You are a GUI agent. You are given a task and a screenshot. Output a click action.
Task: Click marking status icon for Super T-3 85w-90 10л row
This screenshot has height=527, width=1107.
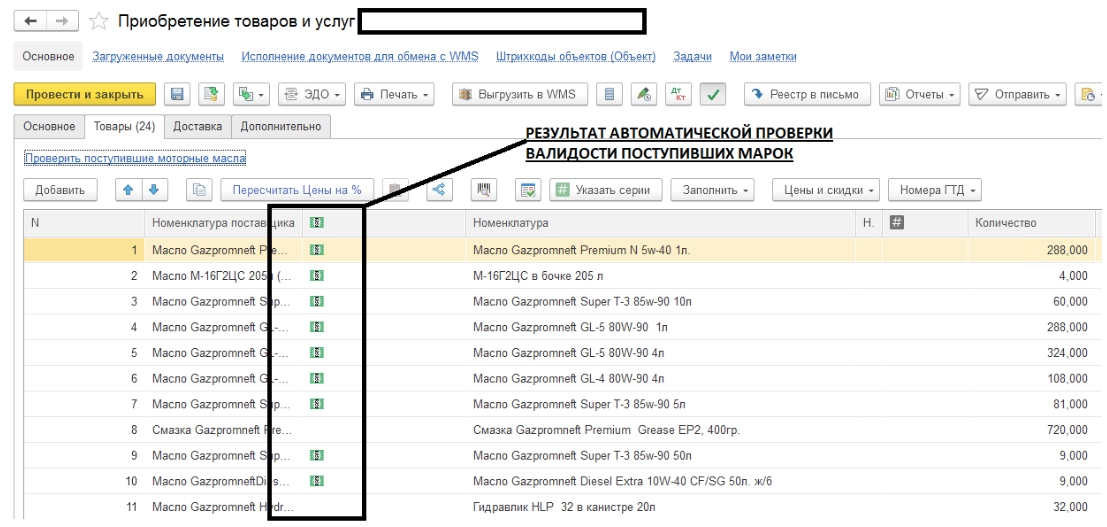[317, 301]
